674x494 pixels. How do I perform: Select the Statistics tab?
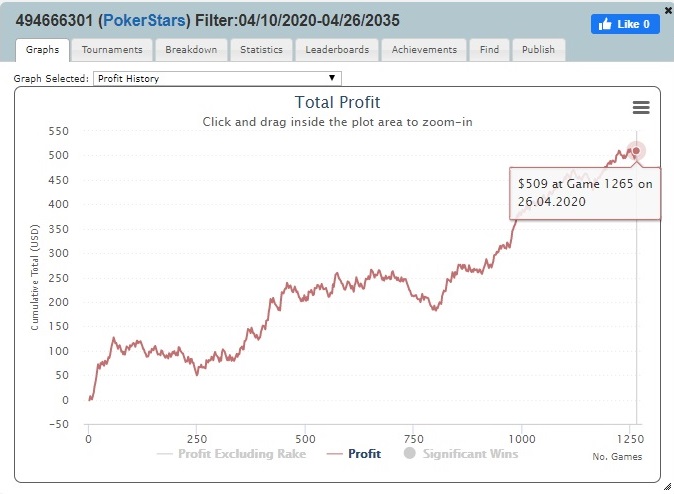[261, 50]
